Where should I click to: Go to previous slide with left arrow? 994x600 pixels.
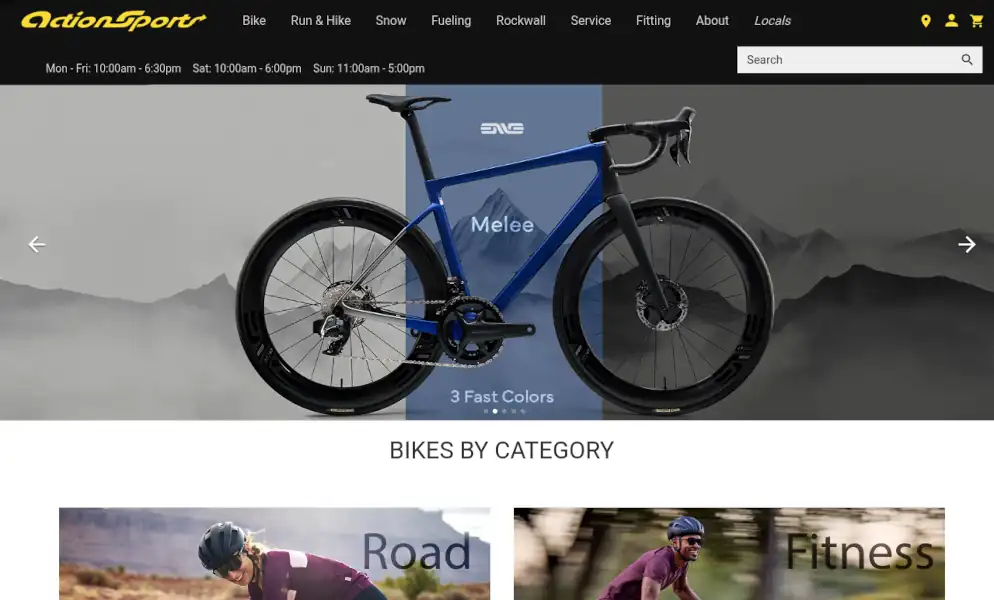(37, 244)
